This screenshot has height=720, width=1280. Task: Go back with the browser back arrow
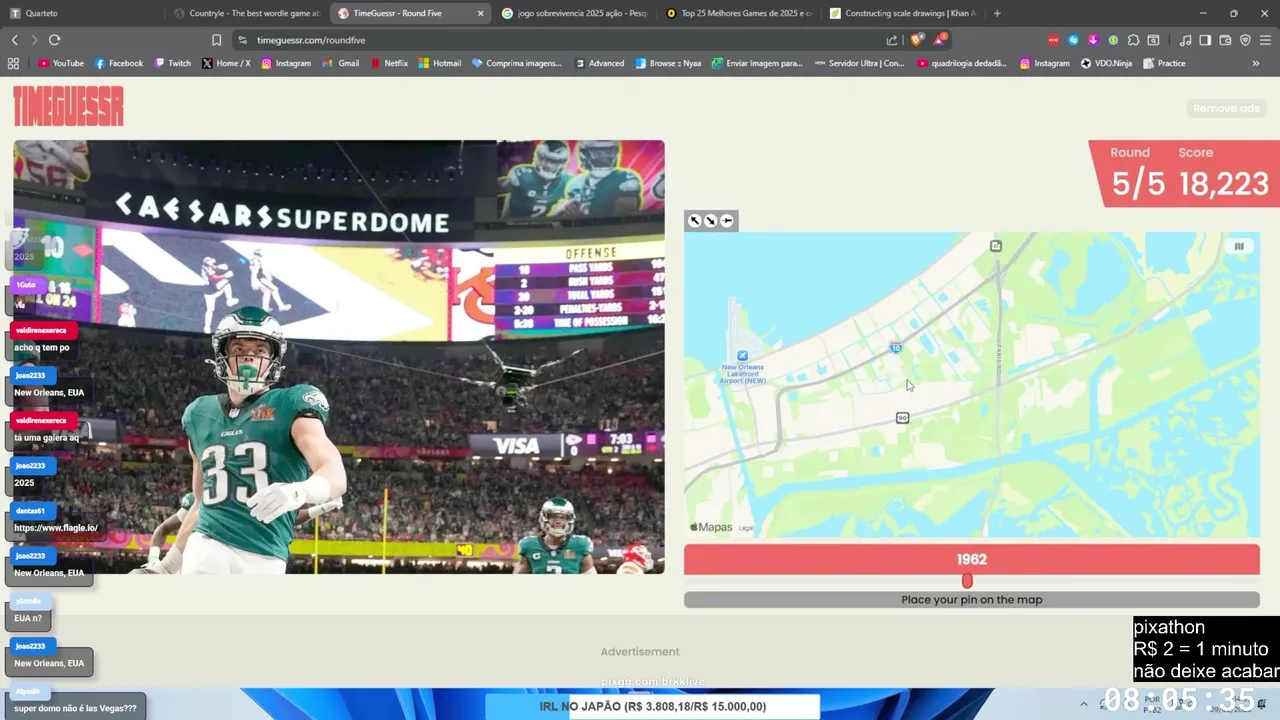[x=15, y=40]
